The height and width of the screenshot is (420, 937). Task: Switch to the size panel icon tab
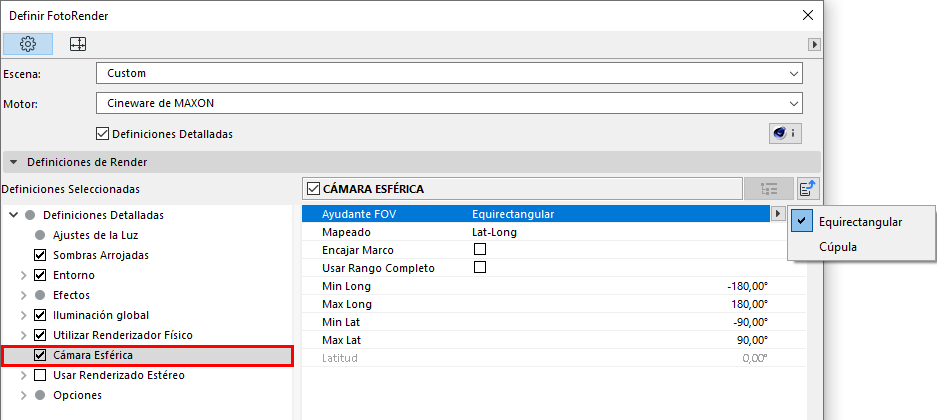(x=78, y=44)
